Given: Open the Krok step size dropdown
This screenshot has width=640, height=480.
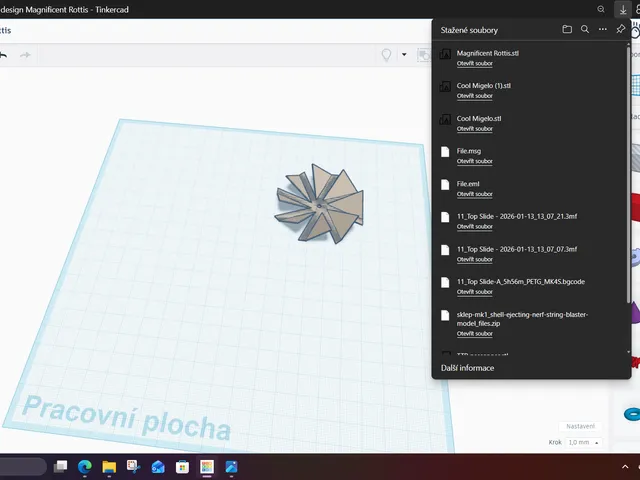Looking at the screenshot, I should click(584, 442).
